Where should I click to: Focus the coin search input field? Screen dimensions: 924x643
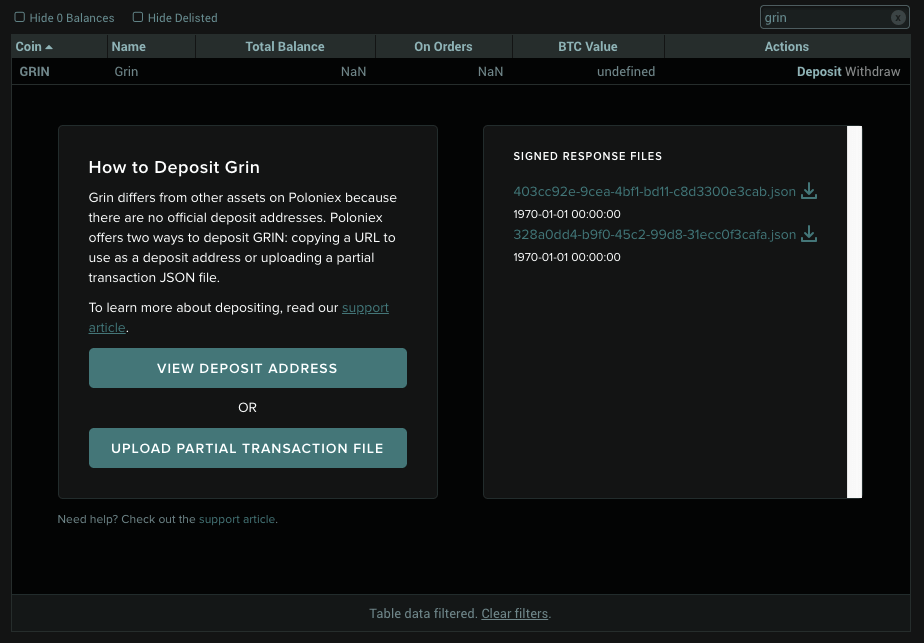[x=824, y=17]
